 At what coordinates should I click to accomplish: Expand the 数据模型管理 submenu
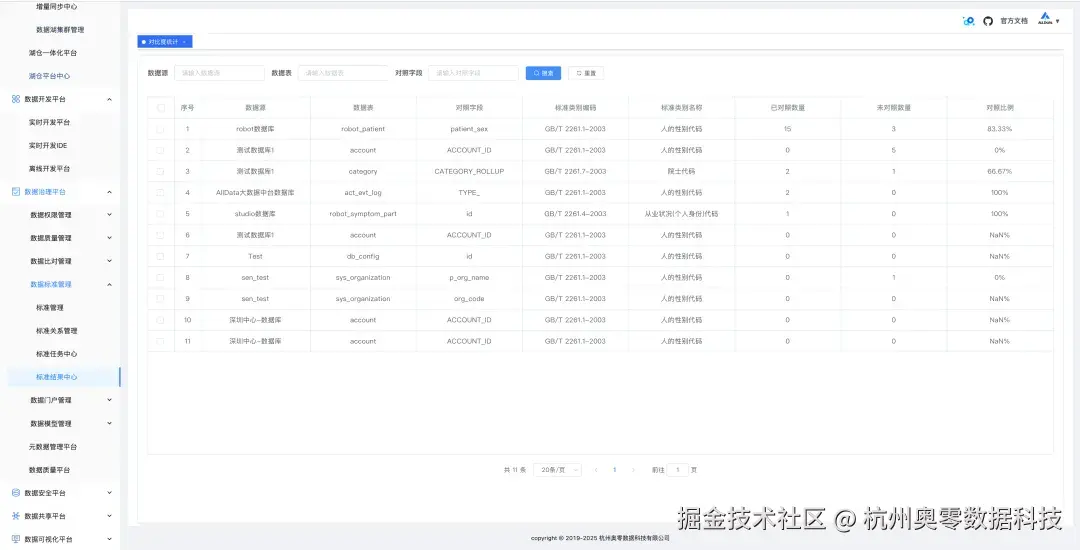110,423
